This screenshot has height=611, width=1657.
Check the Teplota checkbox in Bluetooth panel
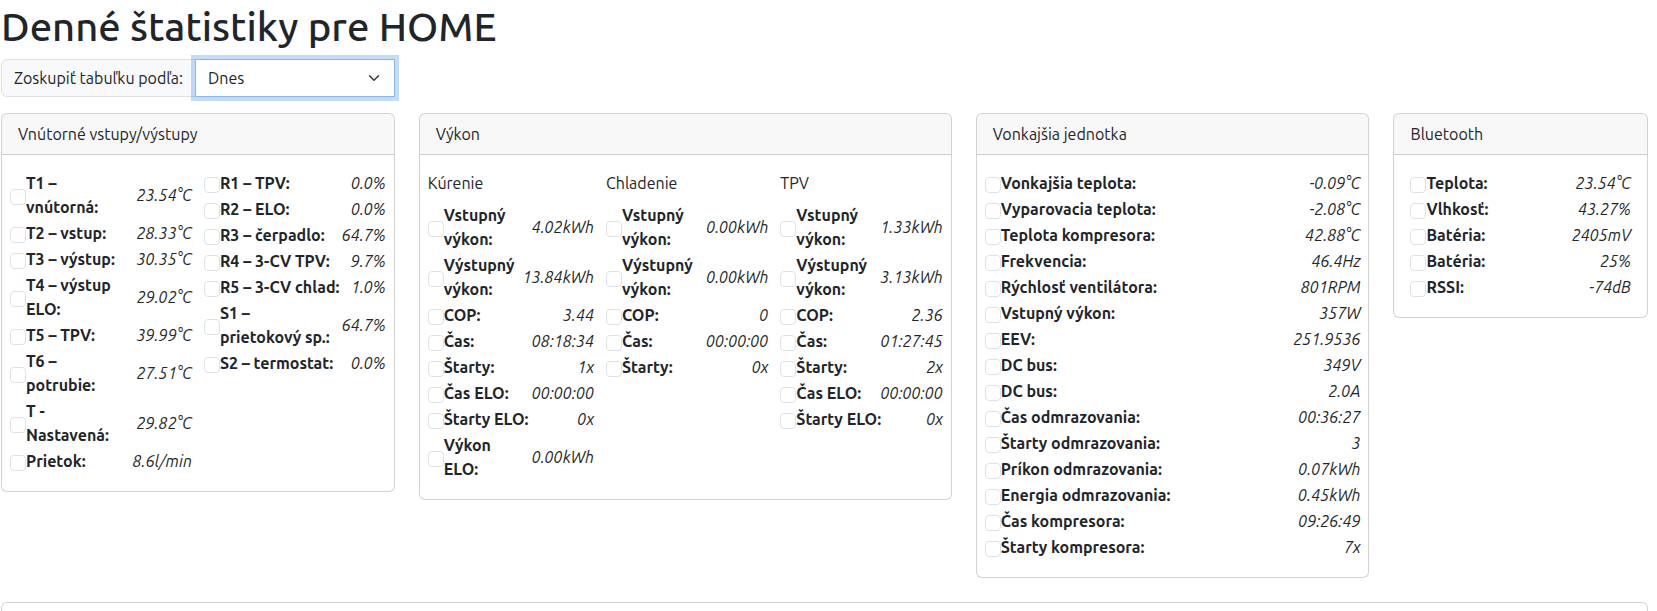[x=1418, y=184]
